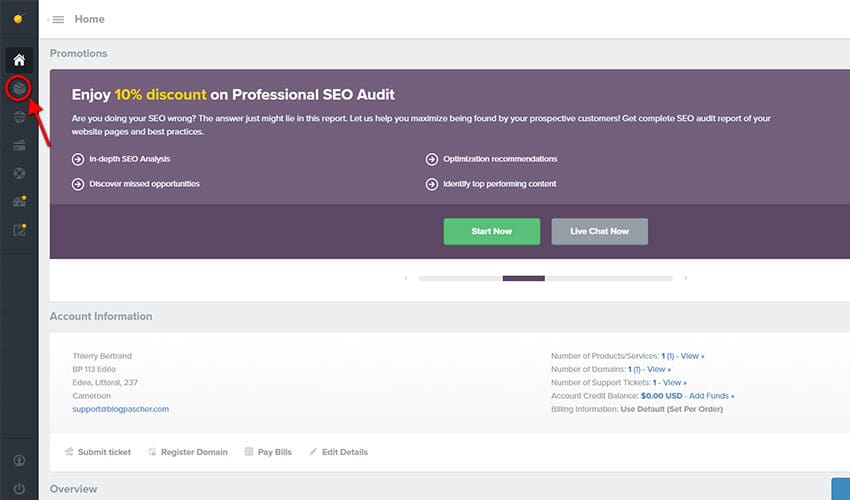This screenshot has width=850, height=500.
Task: Open the Billing card icon in sidebar
Action: point(19,145)
